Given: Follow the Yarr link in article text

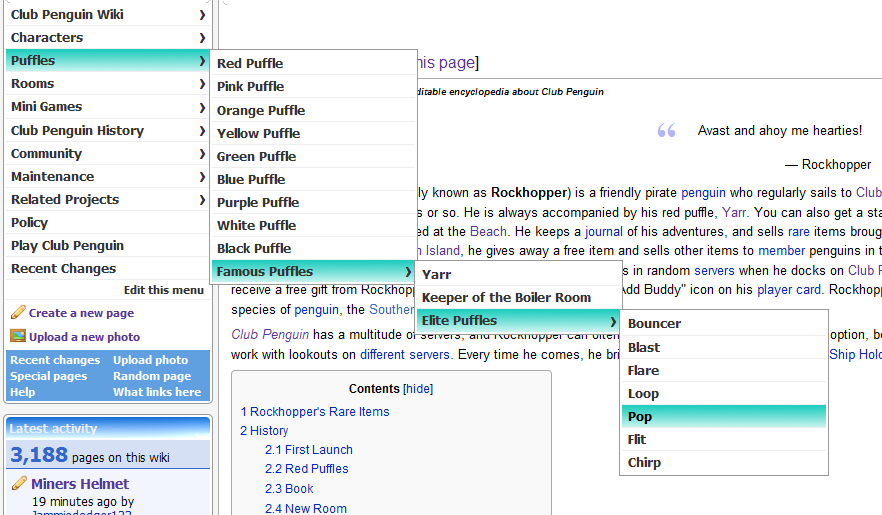Looking at the screenshot, I should (x=734, y=213).
